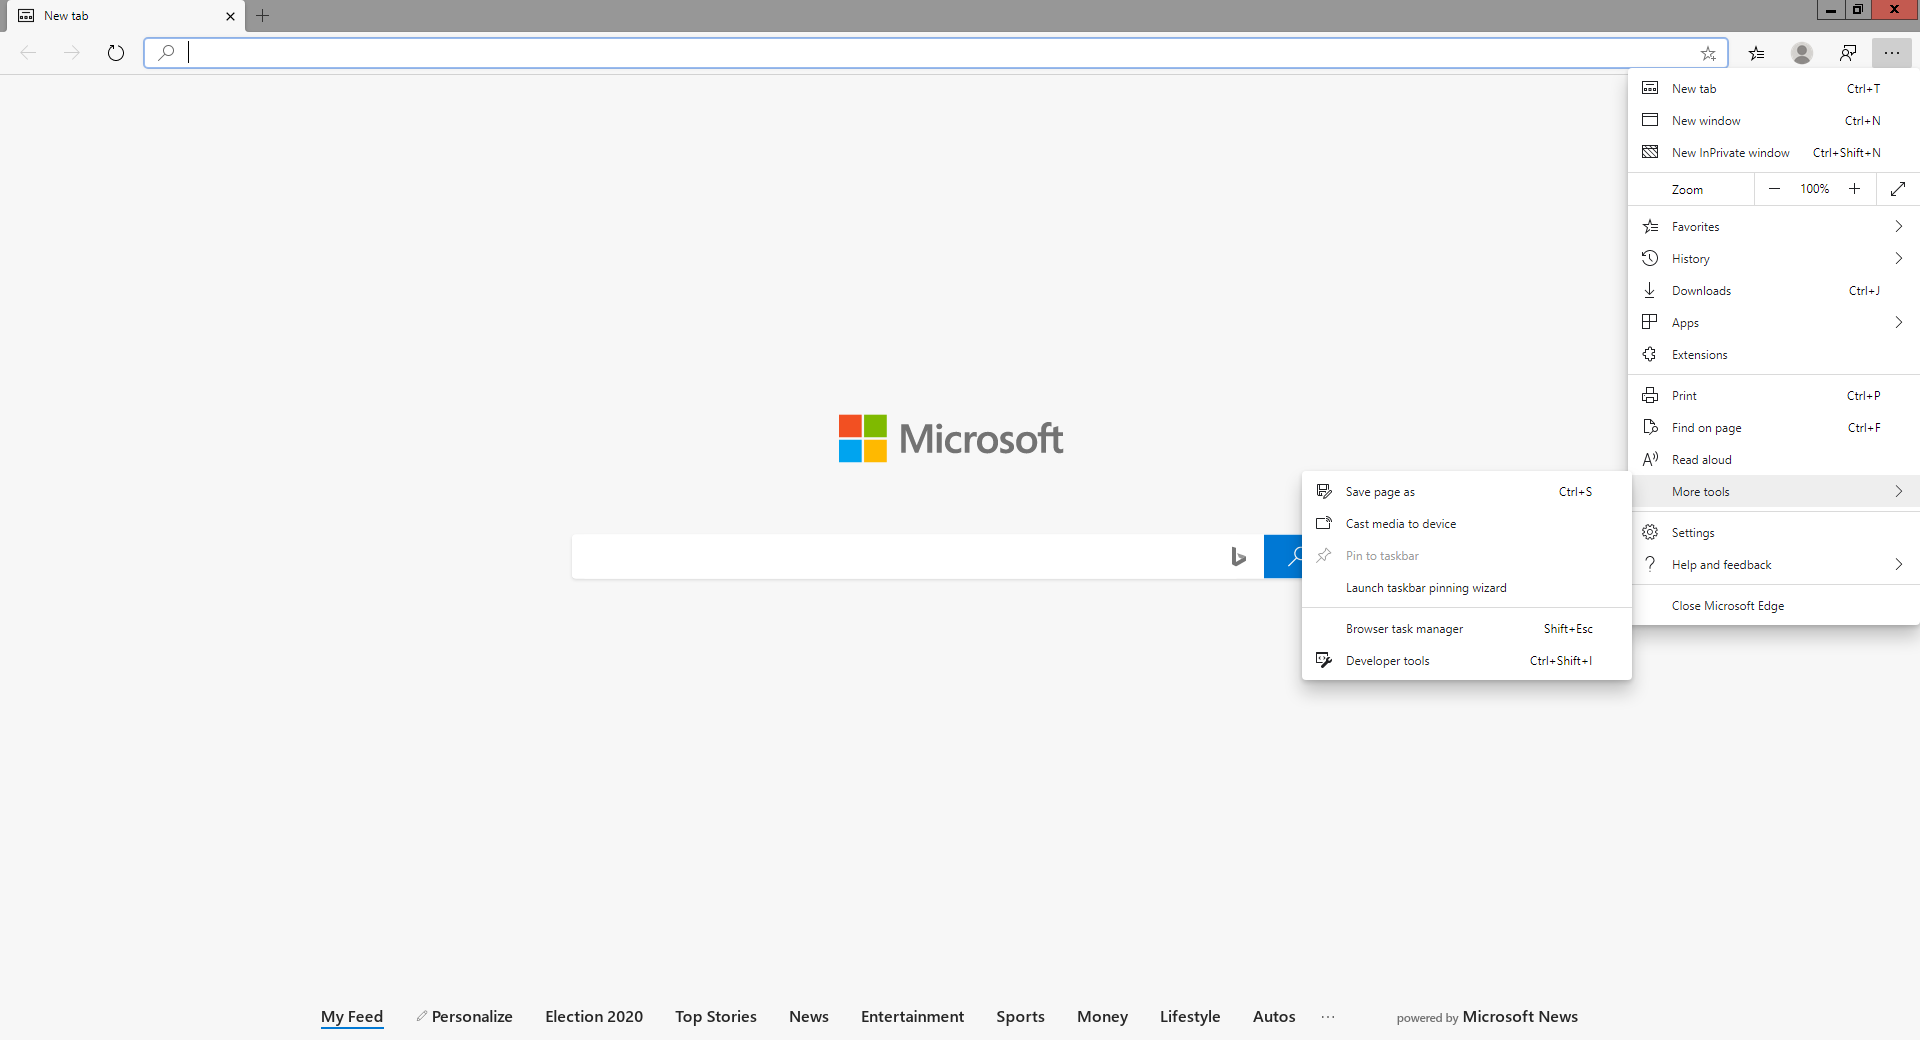Switch to the News feed tab
The width and height of the screenshot is (1920, 1040).
click(808, 1016)
